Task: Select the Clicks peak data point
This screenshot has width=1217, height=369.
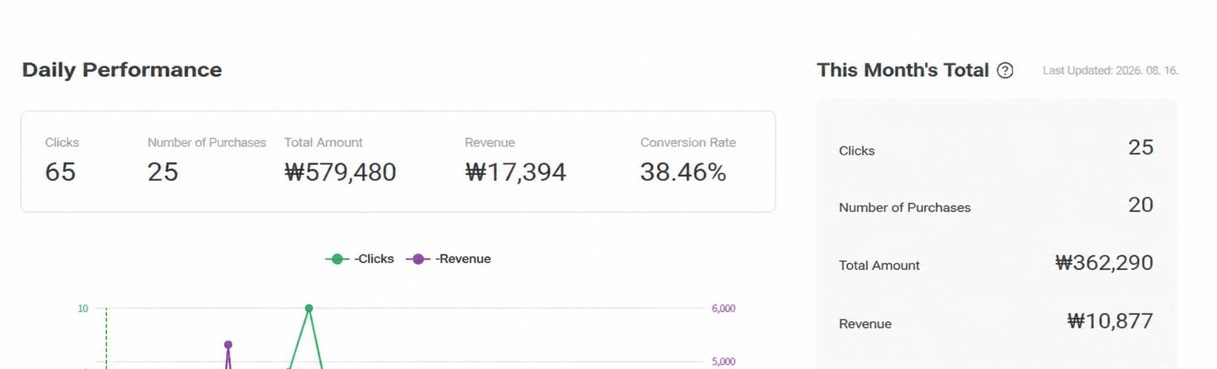Action: [x=309, y=309]
